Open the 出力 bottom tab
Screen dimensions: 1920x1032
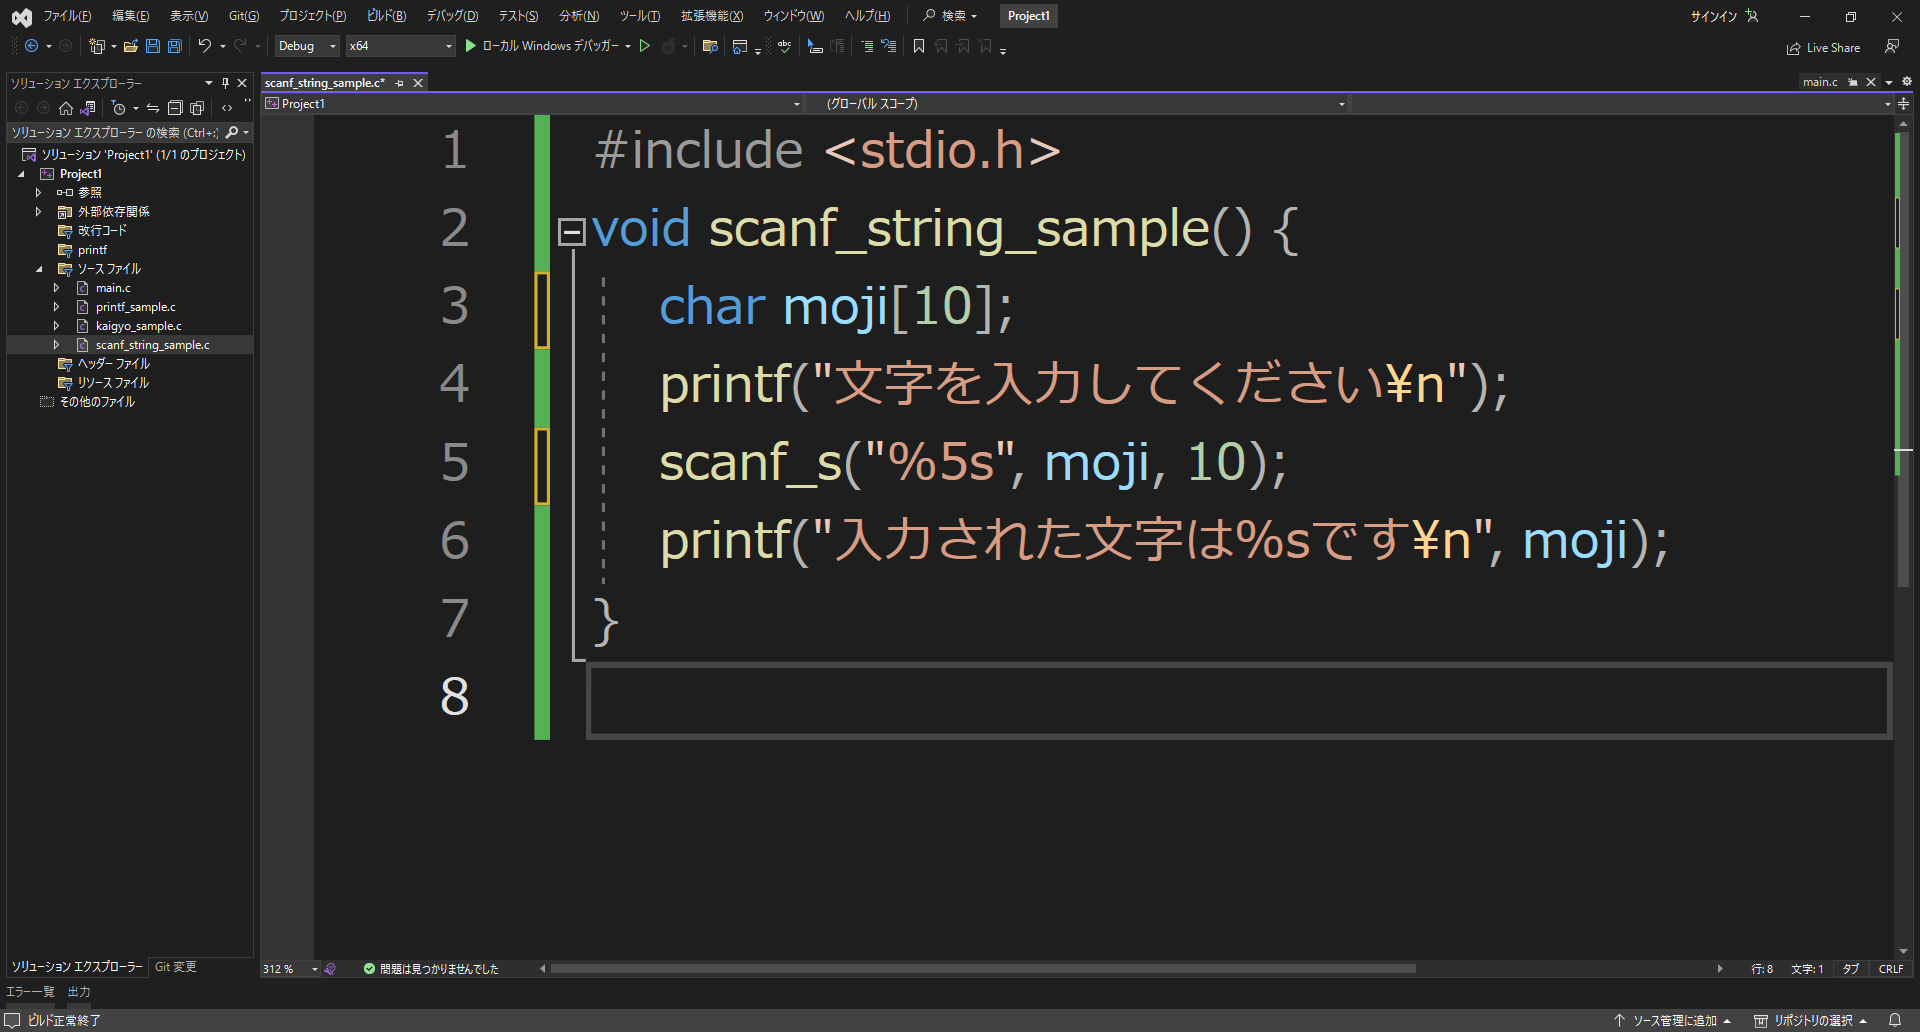[x=79, y=992]
